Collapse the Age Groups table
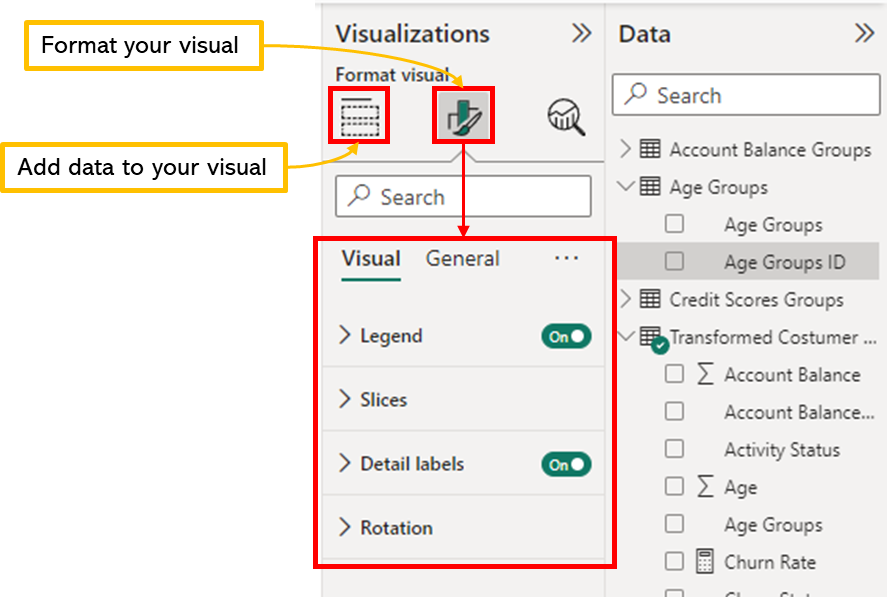 coord(628,187)
